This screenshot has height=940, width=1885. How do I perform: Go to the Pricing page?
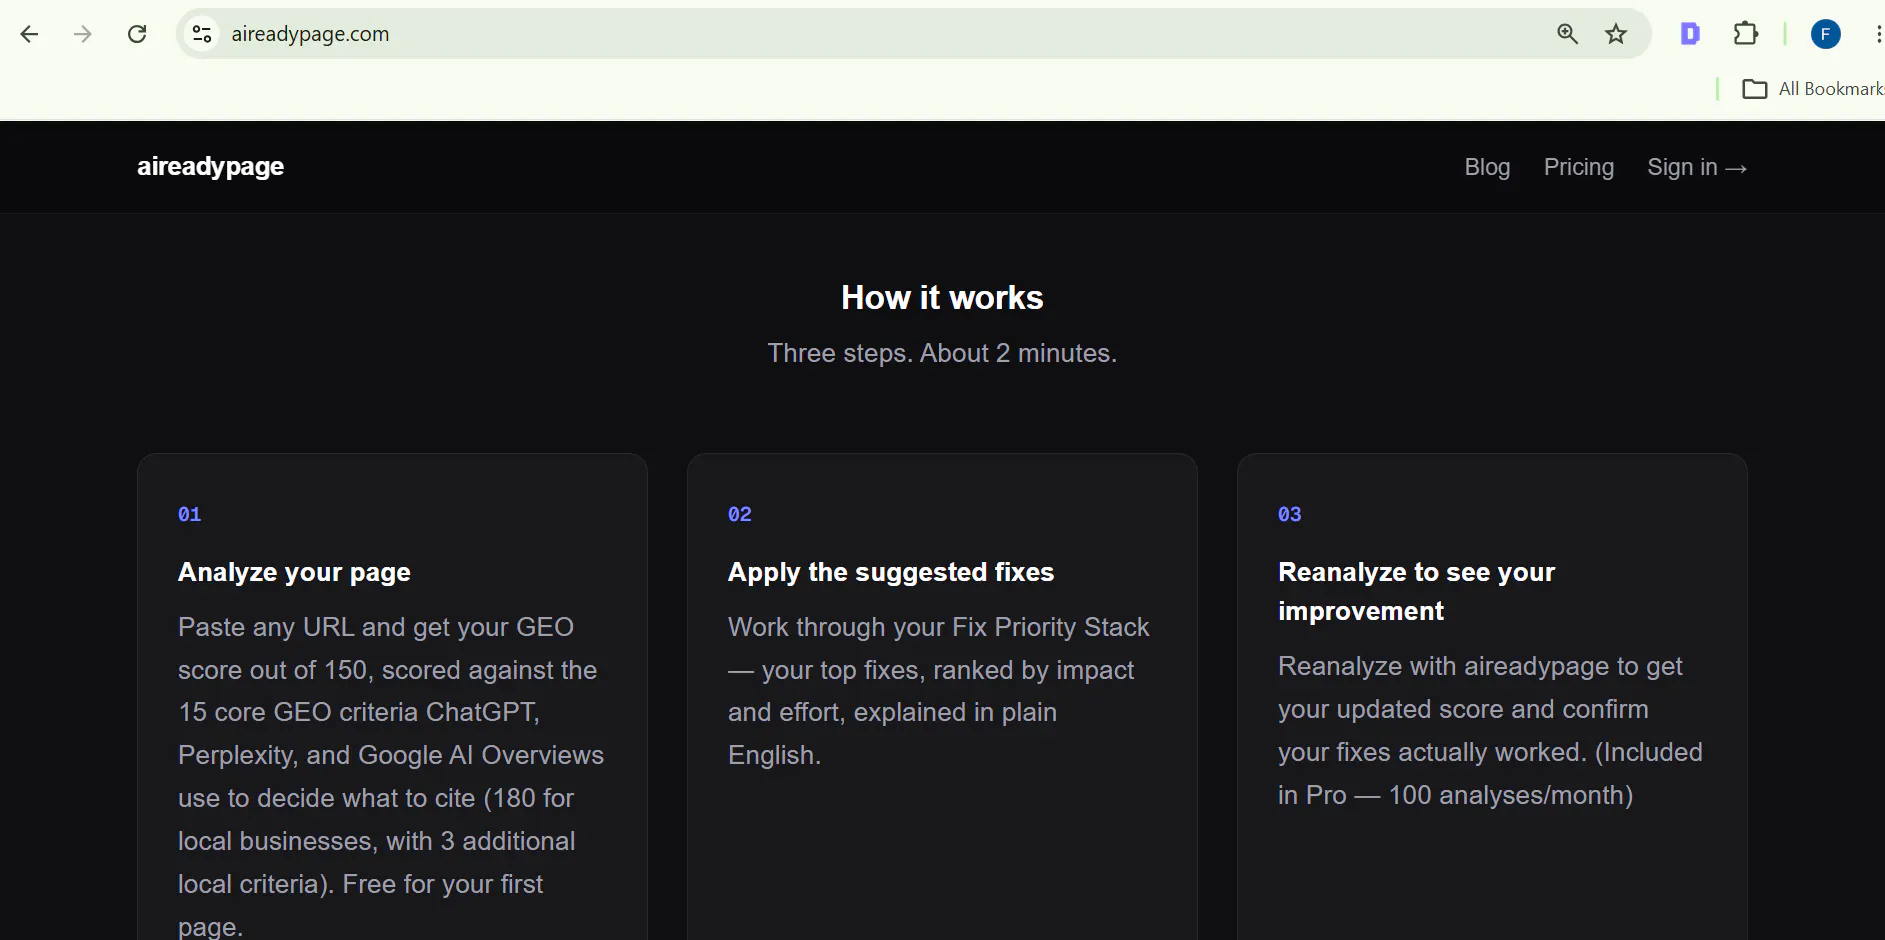click(1578, 167)
